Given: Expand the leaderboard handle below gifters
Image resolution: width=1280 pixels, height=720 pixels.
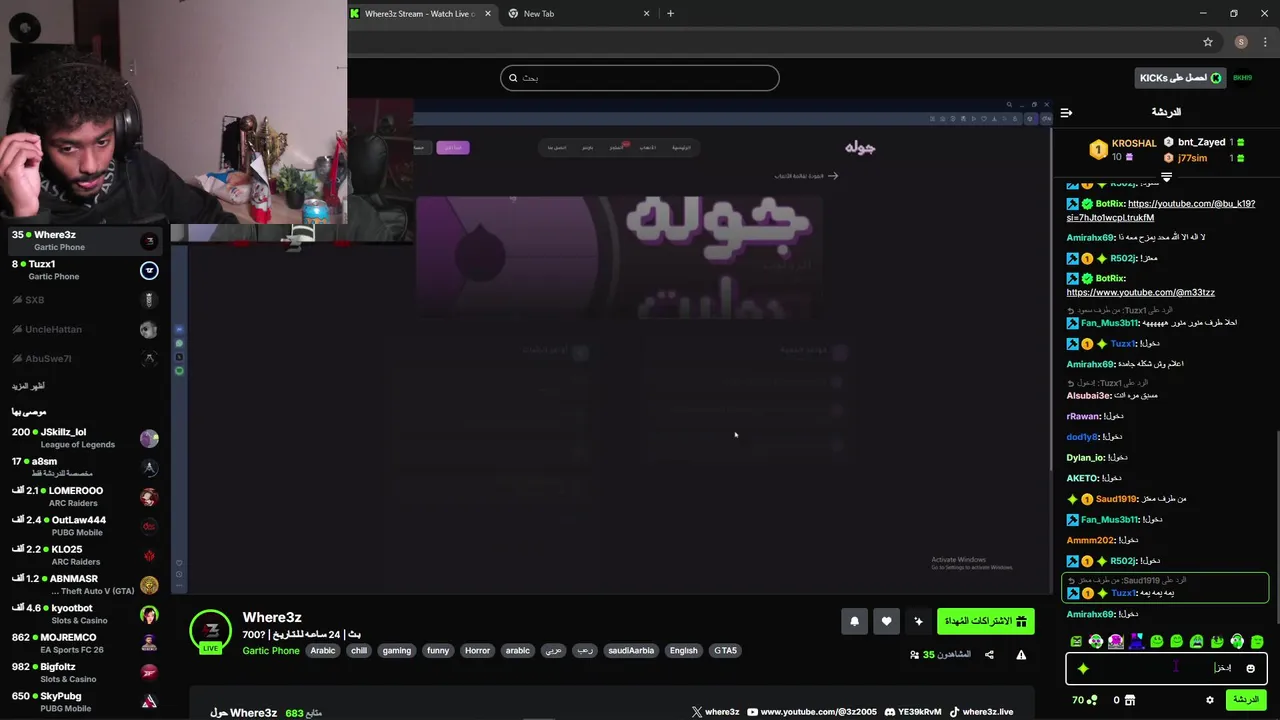Looking at the screenshot, I should [x=1166, y=177].
